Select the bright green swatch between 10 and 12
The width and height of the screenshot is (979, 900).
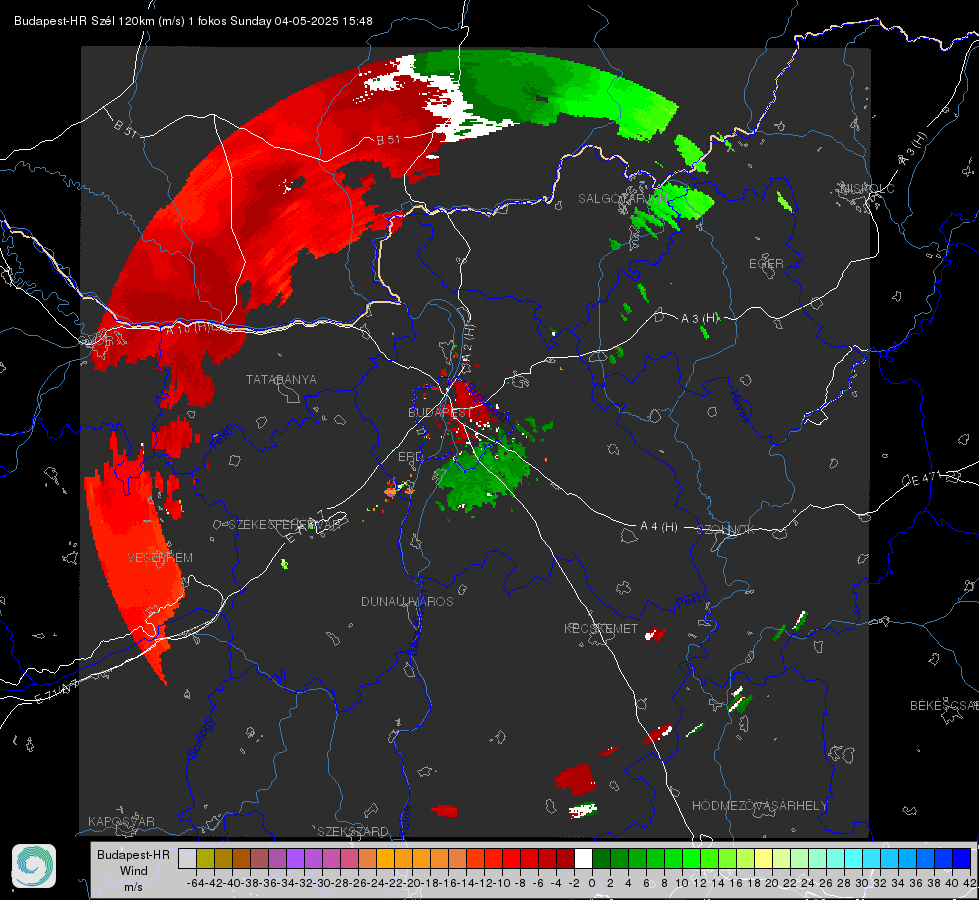[691, 858]
